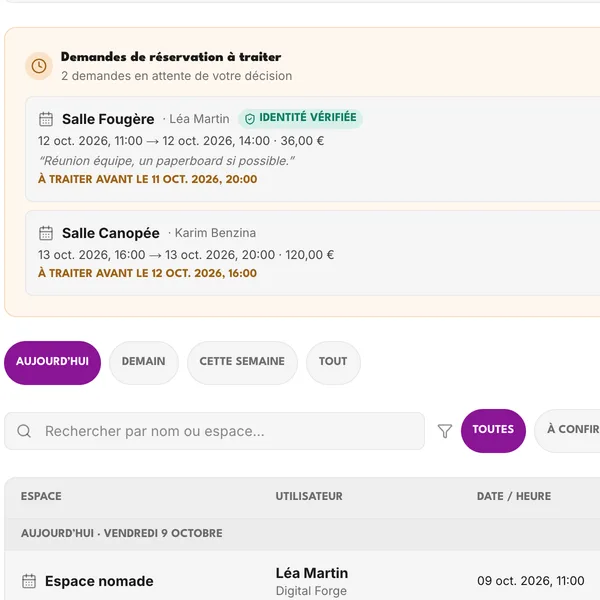Sort by the Date / Heure column header

coord(514,496)
